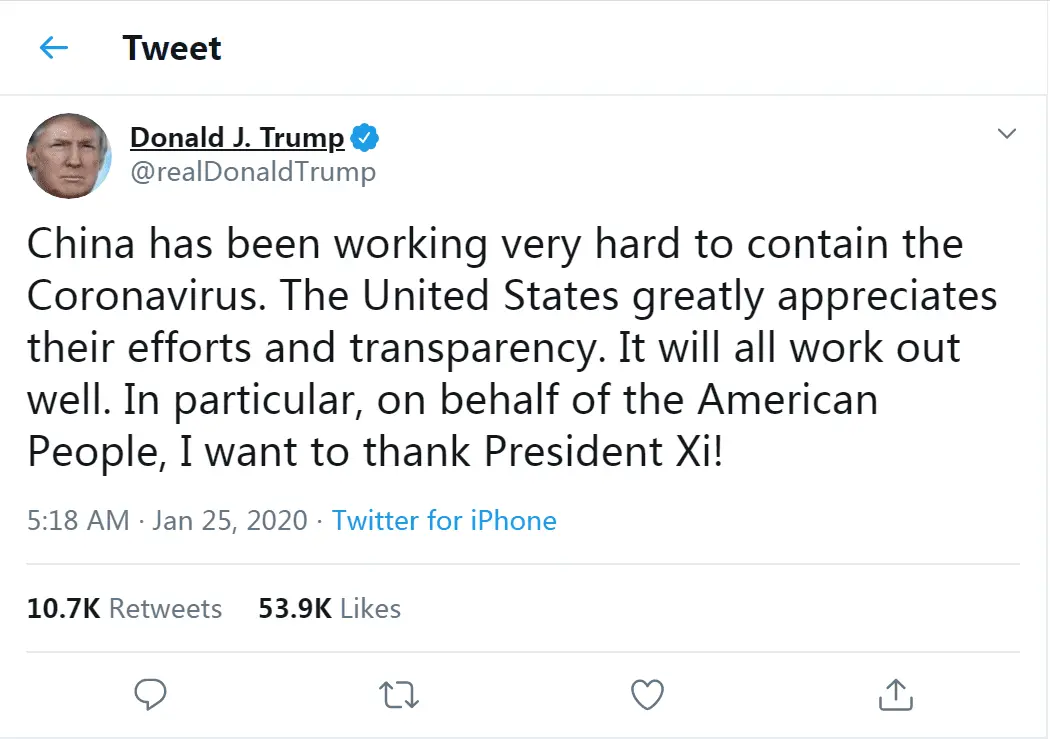Click the Jan 25, 2020 date
This screenshot has height=739, width=1050.
pos(230,521)
